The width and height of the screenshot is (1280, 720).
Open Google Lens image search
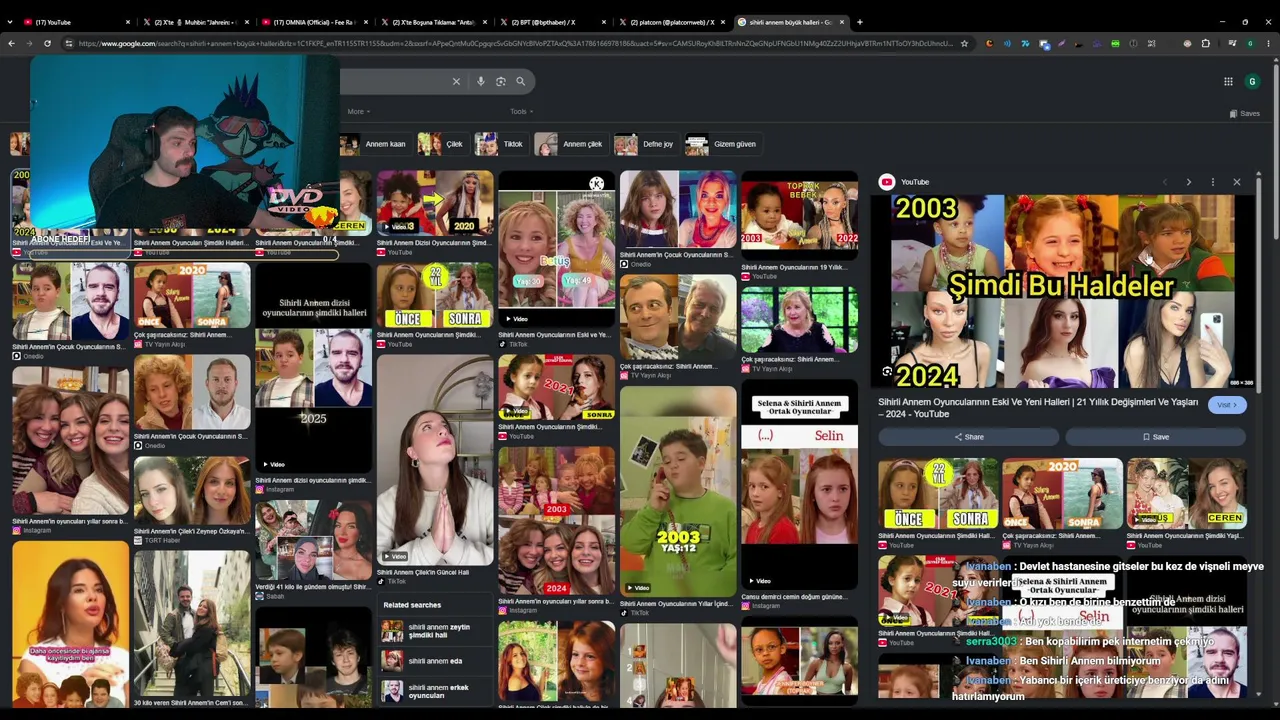[x=501, y=81]
